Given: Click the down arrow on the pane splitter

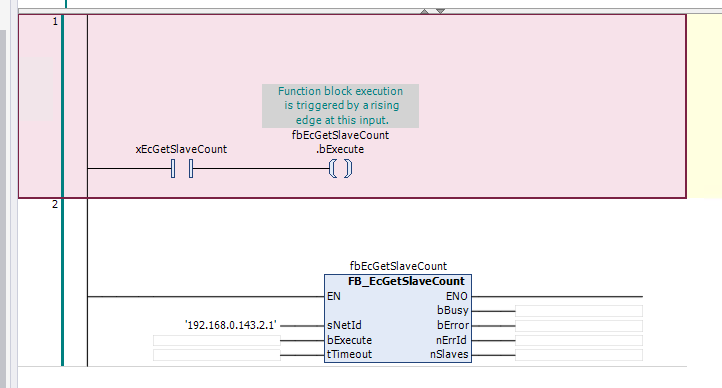Looking at the screenshot, I should 440,12.
